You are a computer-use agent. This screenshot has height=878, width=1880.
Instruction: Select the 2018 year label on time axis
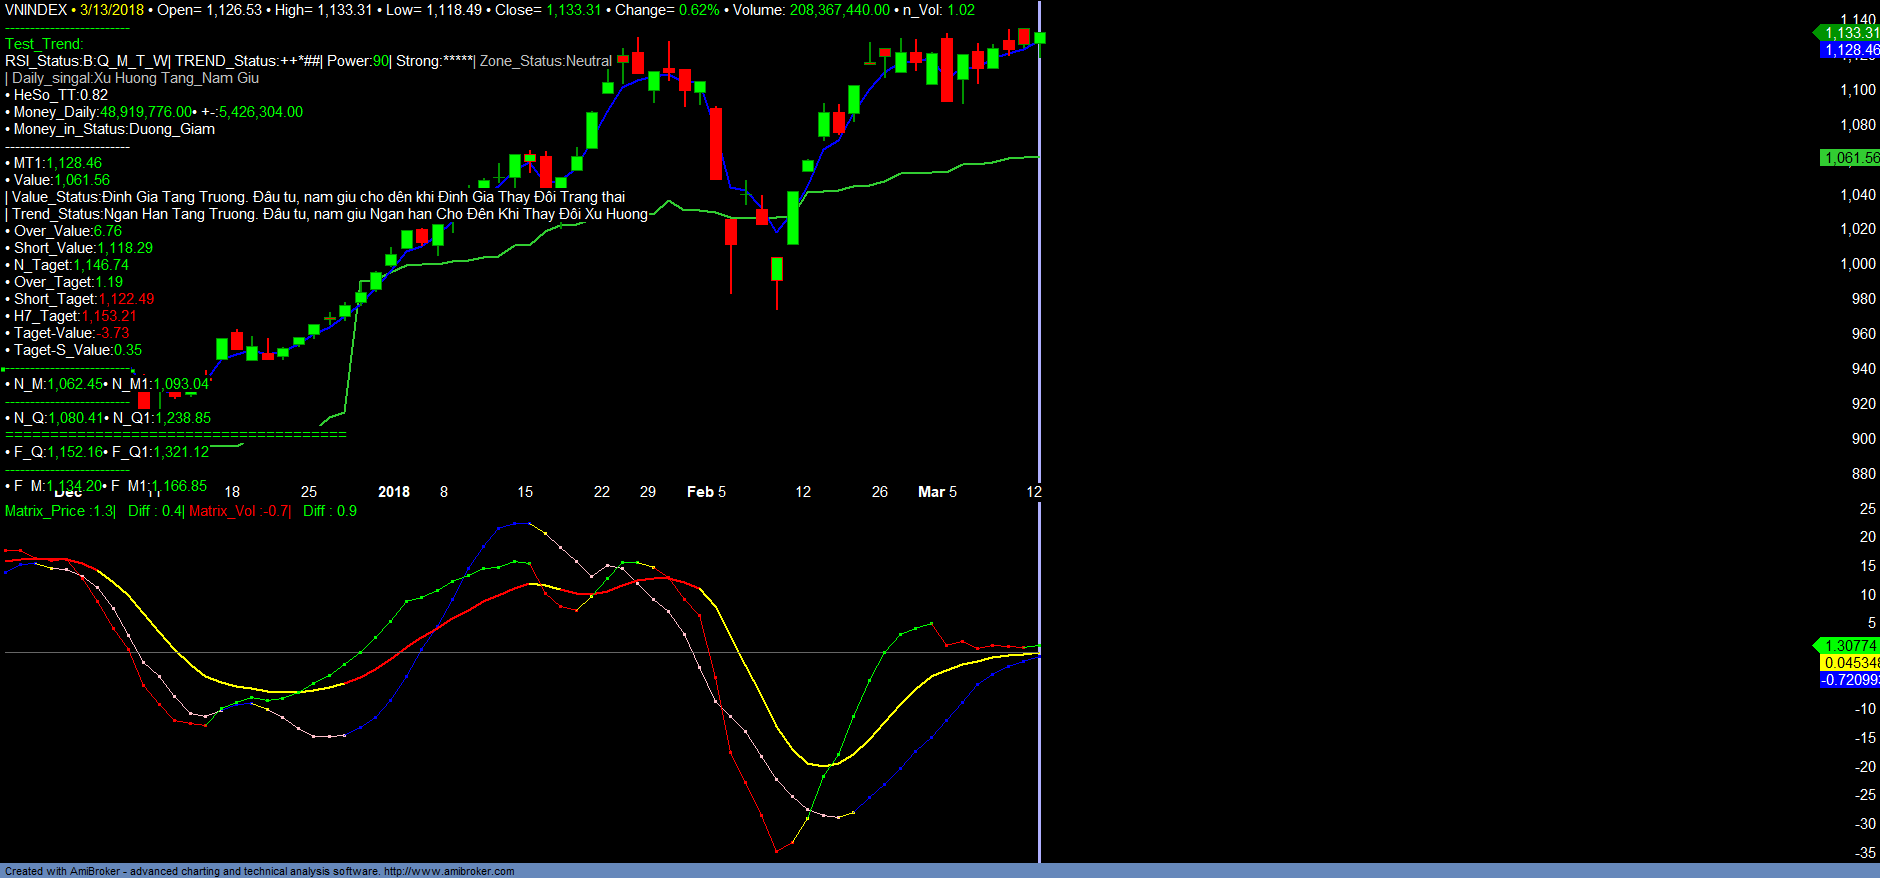point(394,492)
